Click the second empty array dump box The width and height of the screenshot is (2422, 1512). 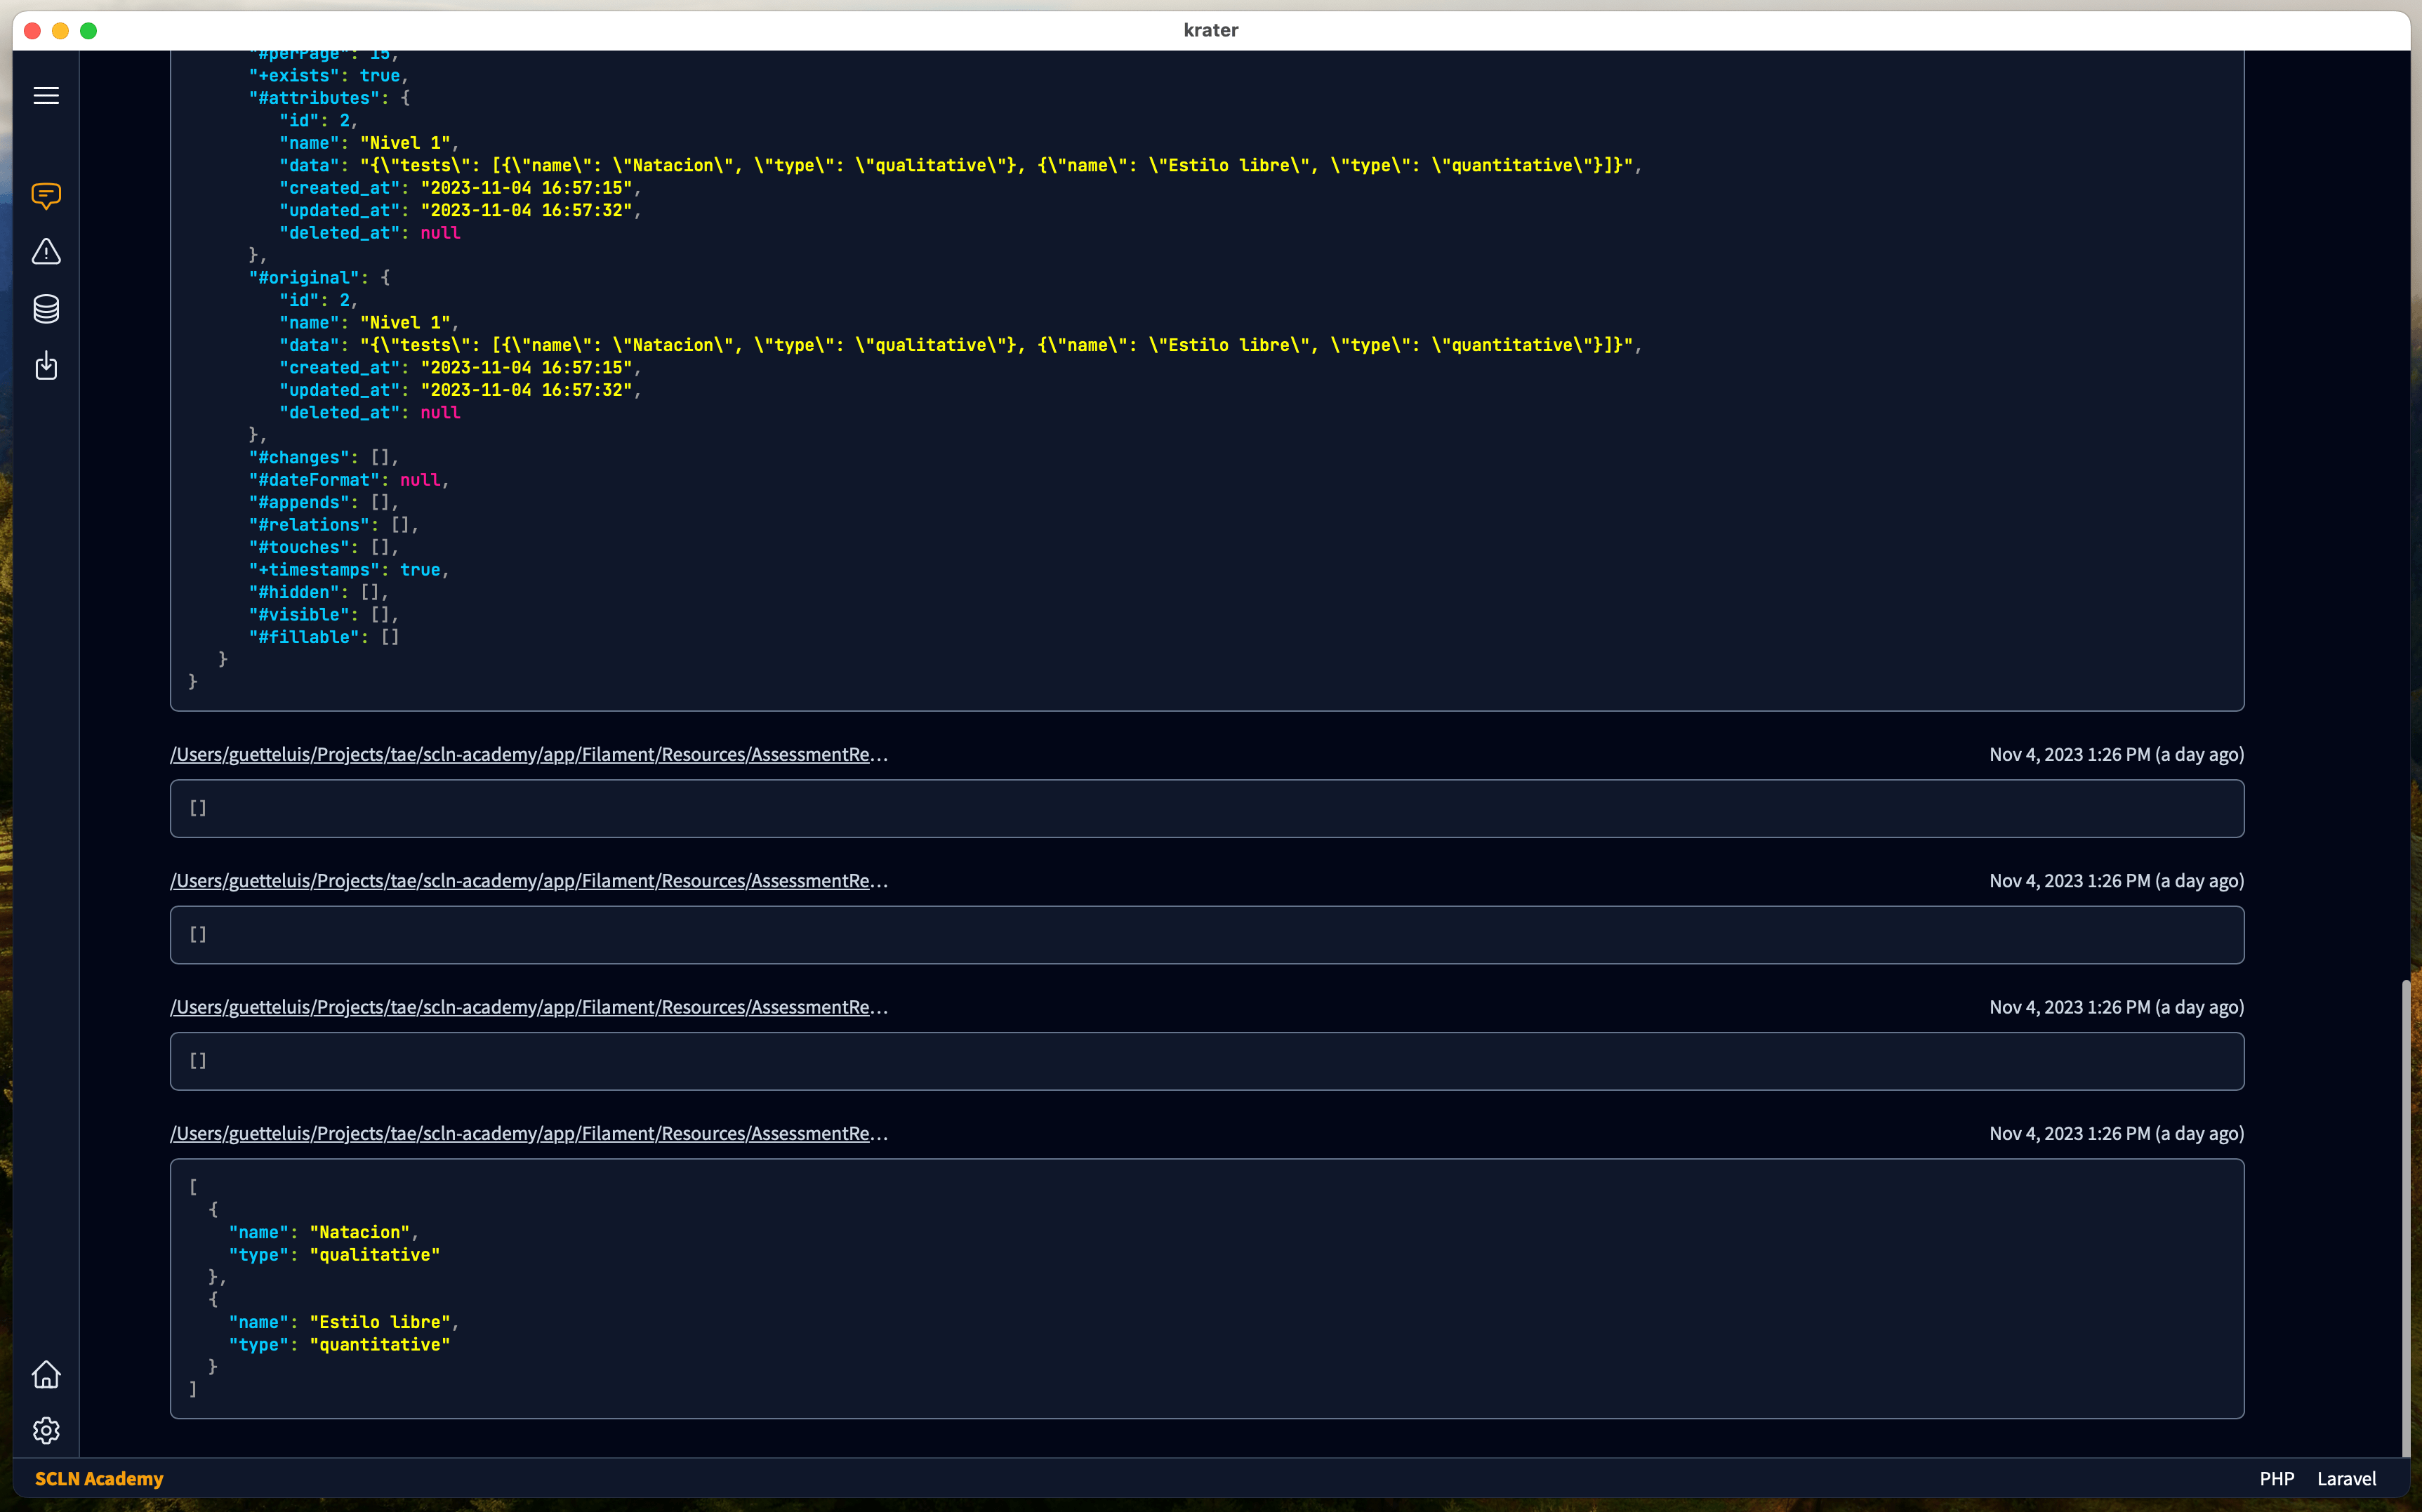pos(1207,934)
